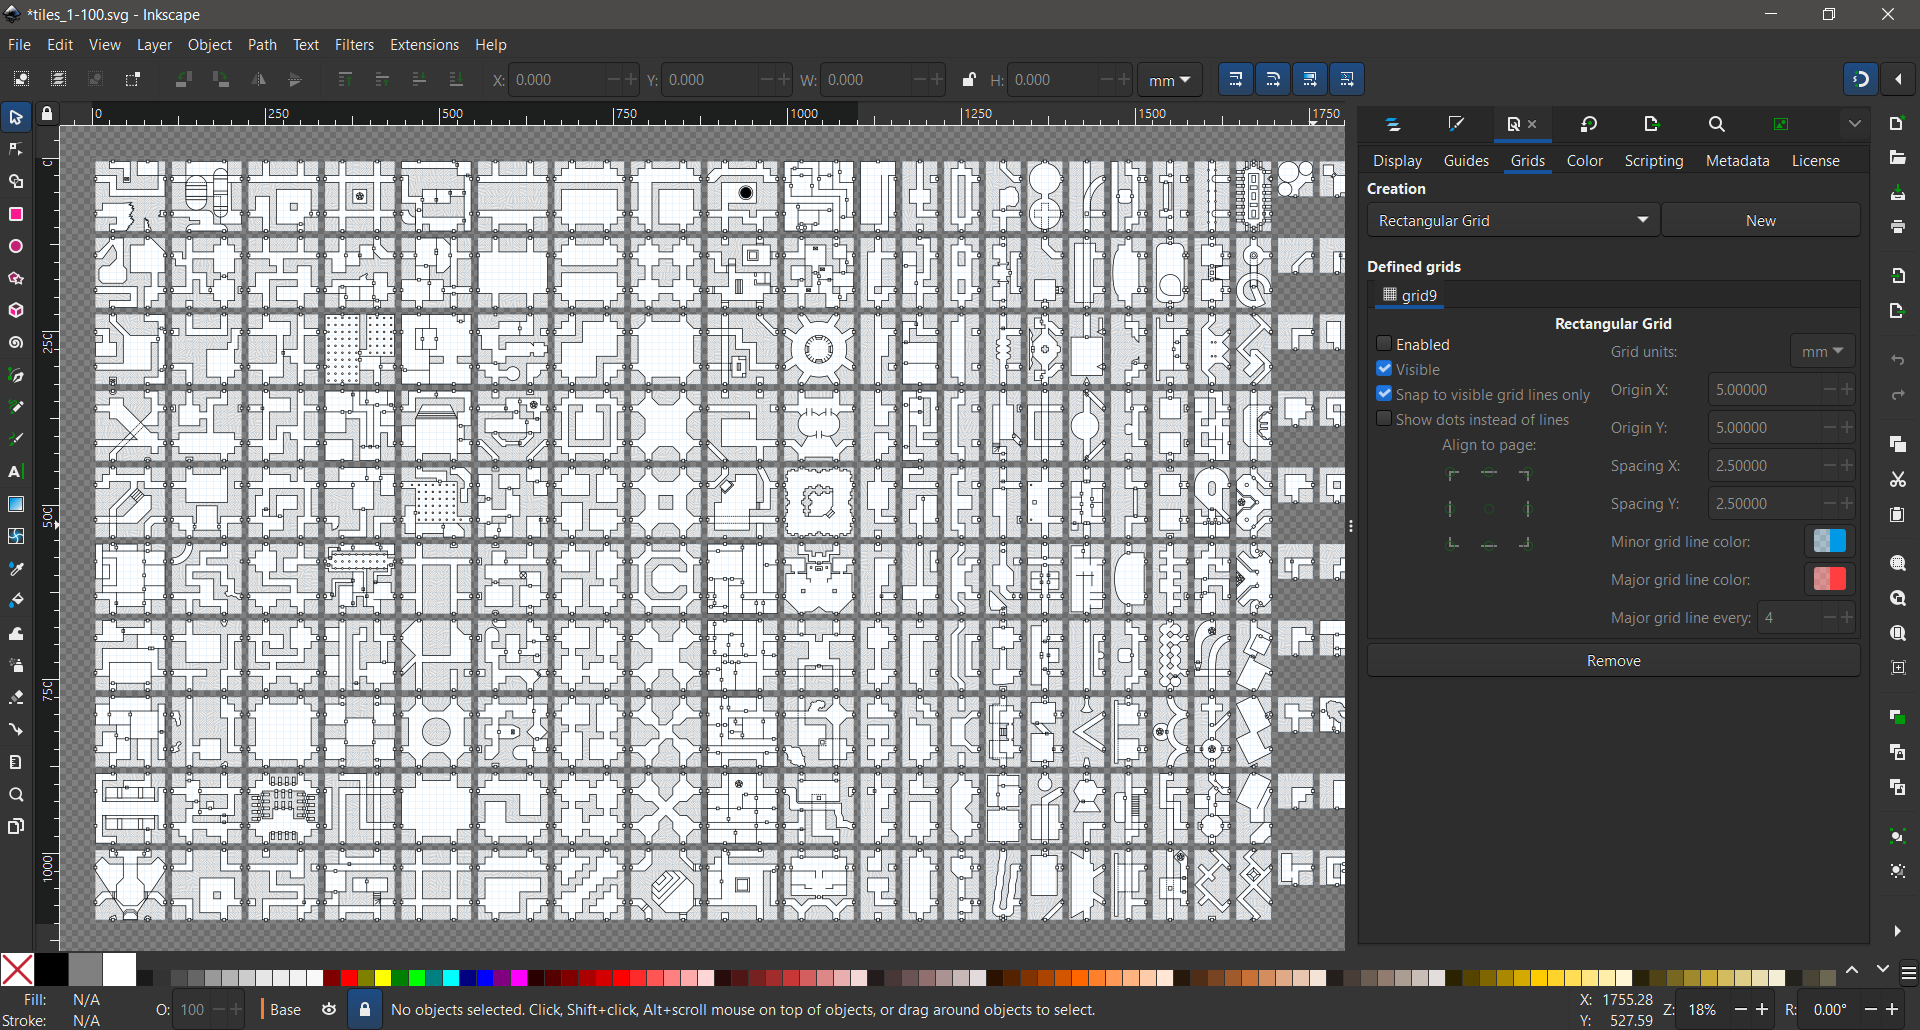Select the Zoom tool in toolbox
This screenshot has width=1920, height=1030.
pyautogui.click(x=16, y=795)
